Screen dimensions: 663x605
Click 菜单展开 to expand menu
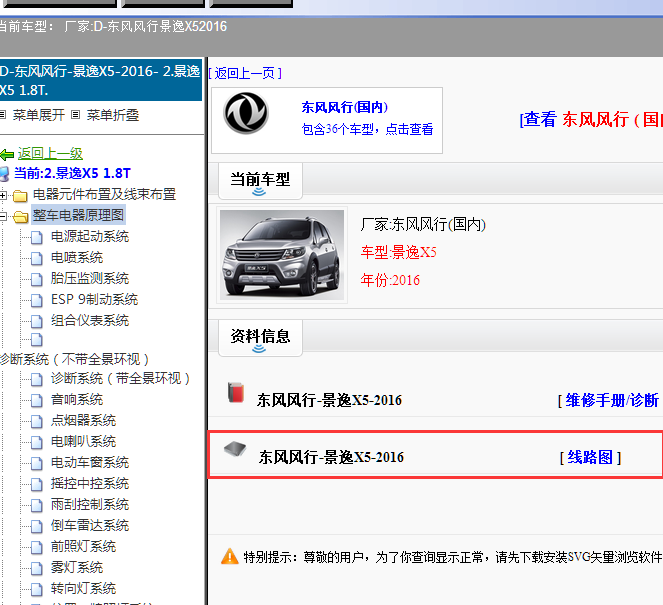coord(38,115)
